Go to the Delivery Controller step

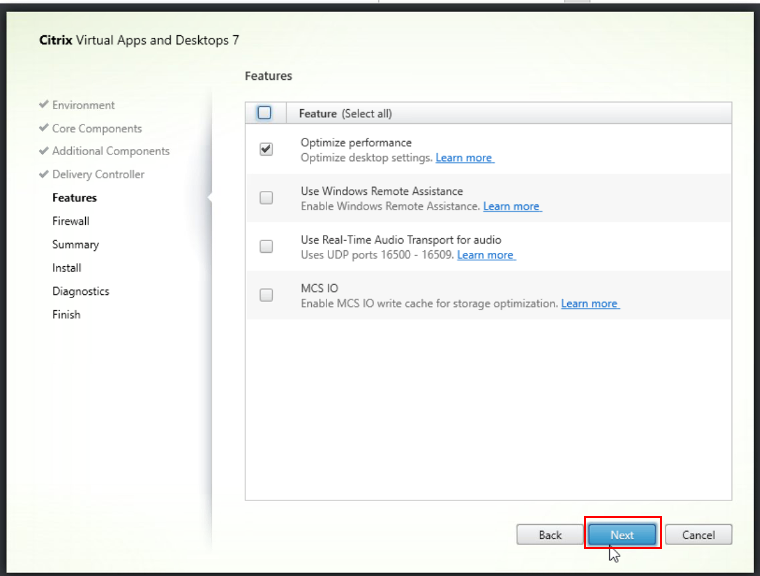(98, 174)
